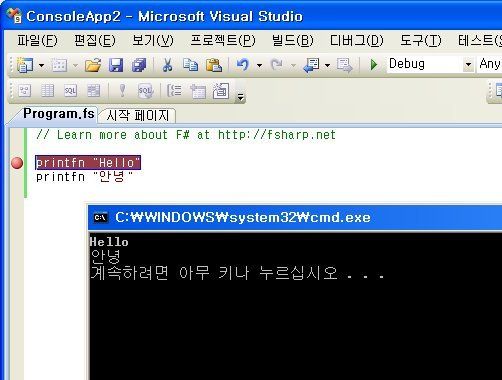
Task: Click the Show Criteria grid pane icon
Action: (x=47, y=90)
